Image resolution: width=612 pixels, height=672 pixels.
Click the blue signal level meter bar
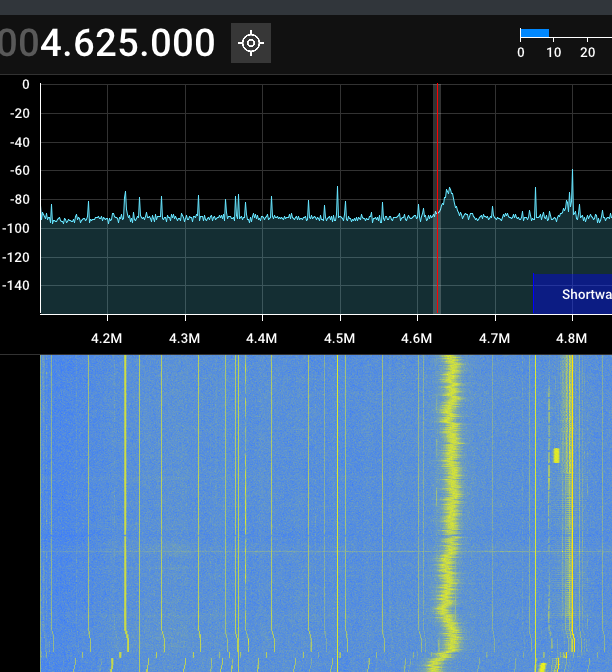click(x=534, y=33)
